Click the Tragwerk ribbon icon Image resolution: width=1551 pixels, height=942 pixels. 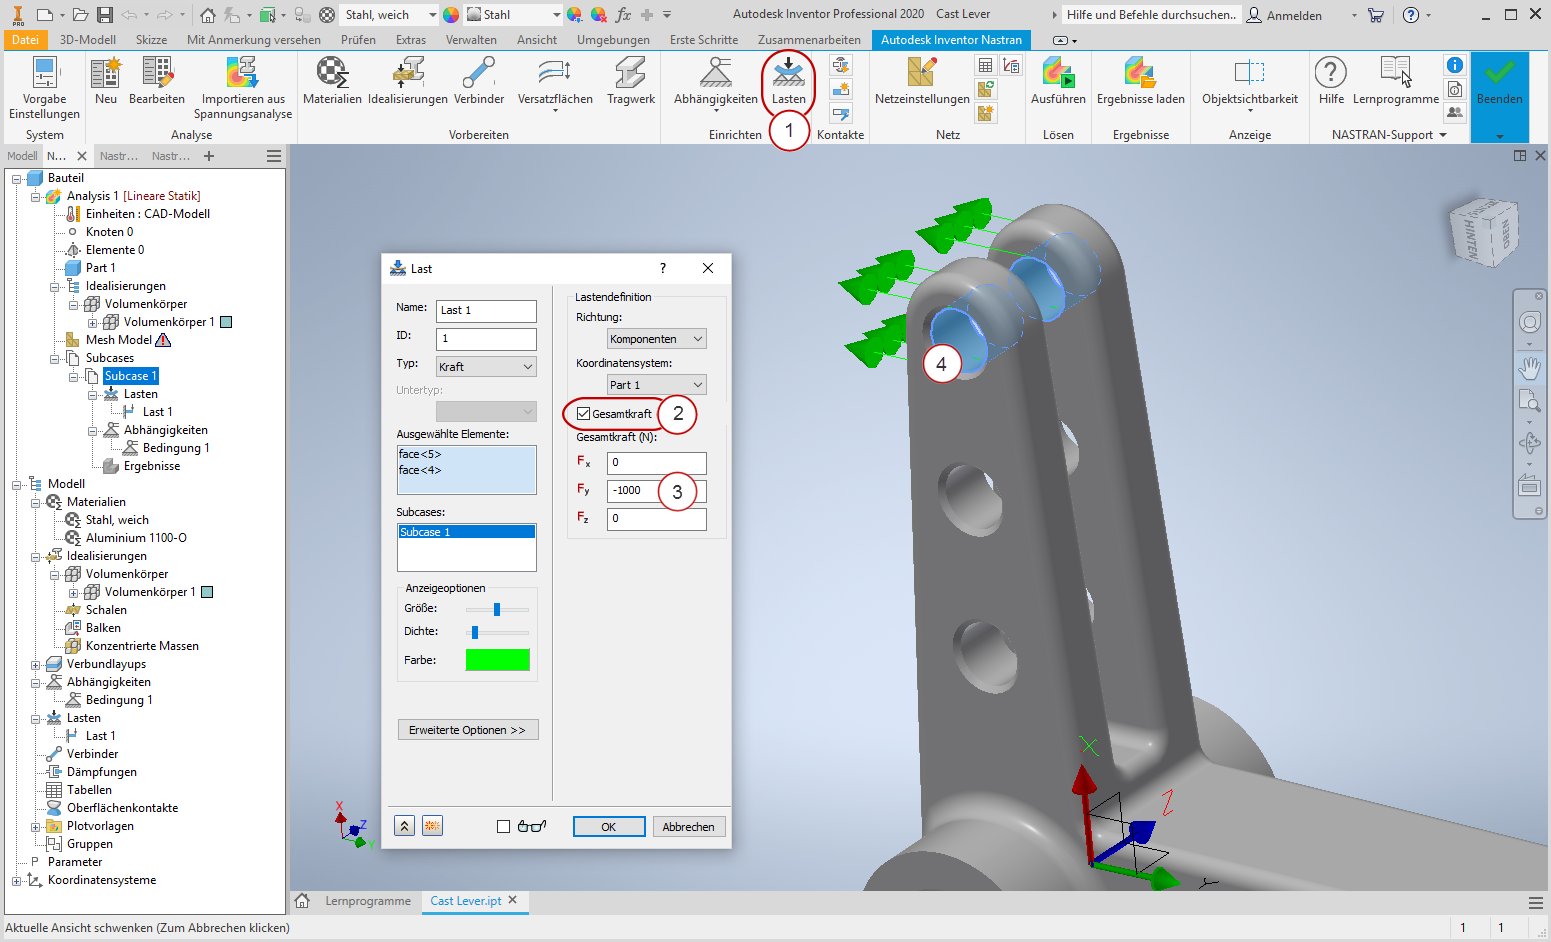631,81
